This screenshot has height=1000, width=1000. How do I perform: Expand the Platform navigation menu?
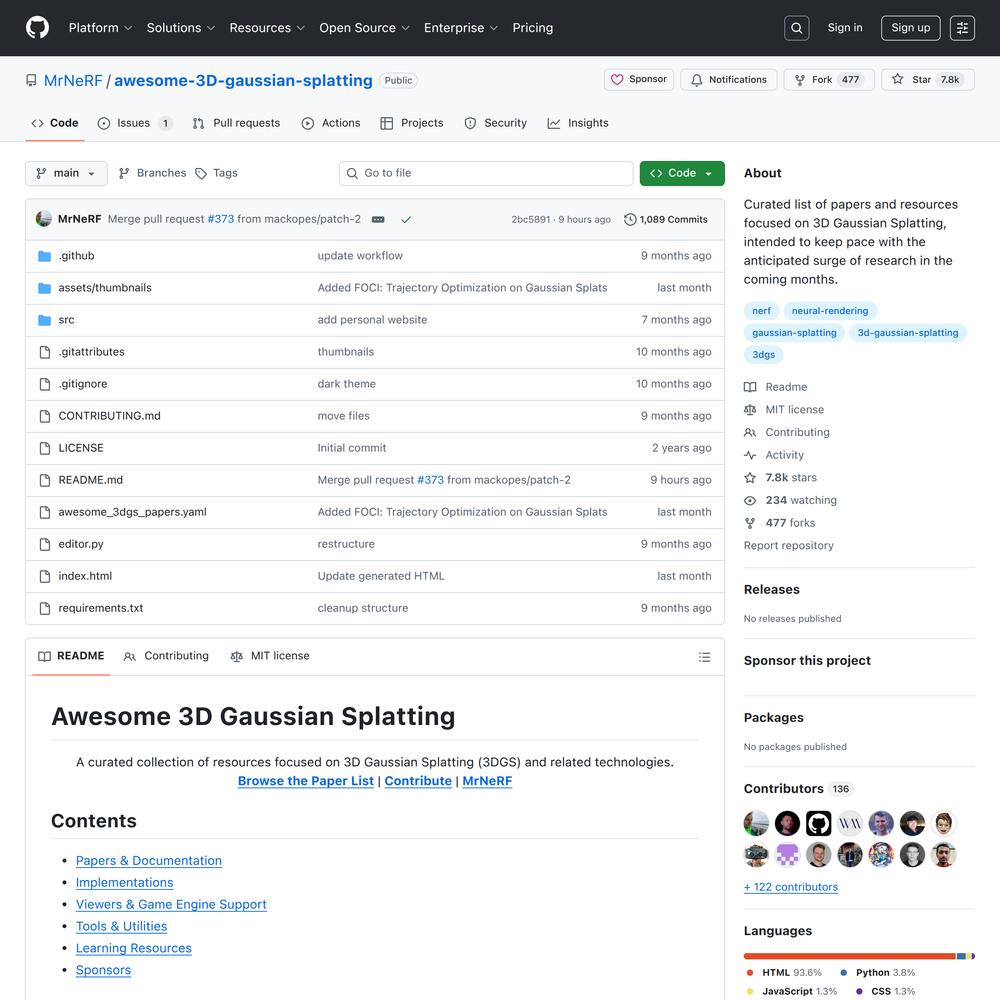click(100, 28)
